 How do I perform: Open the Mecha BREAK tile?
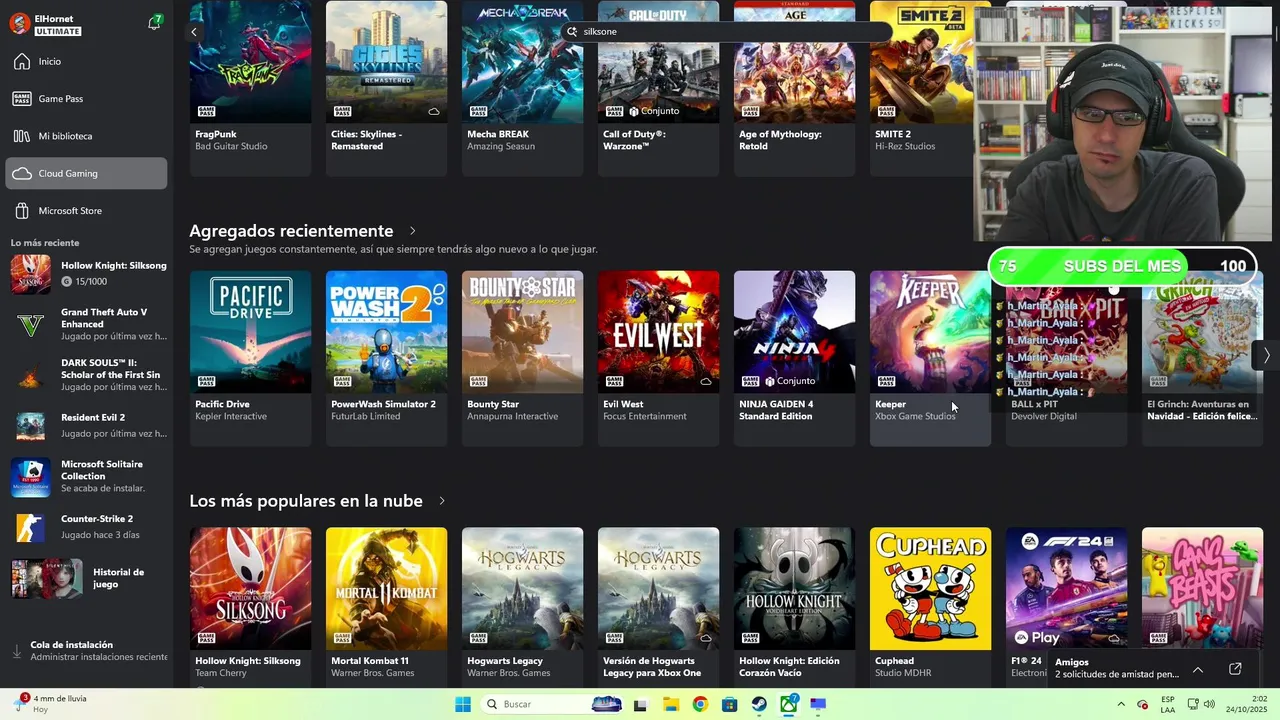pos(522,88)
